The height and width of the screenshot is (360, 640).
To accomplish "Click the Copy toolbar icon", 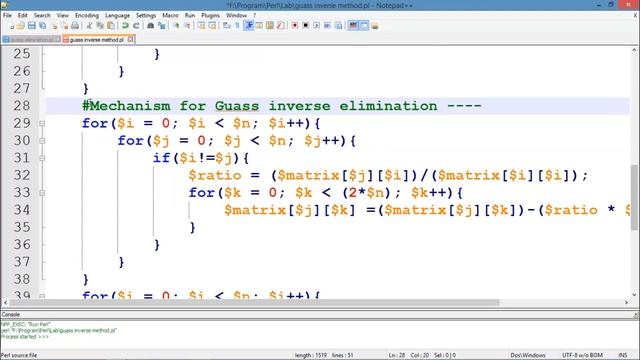I will [100, 26].
